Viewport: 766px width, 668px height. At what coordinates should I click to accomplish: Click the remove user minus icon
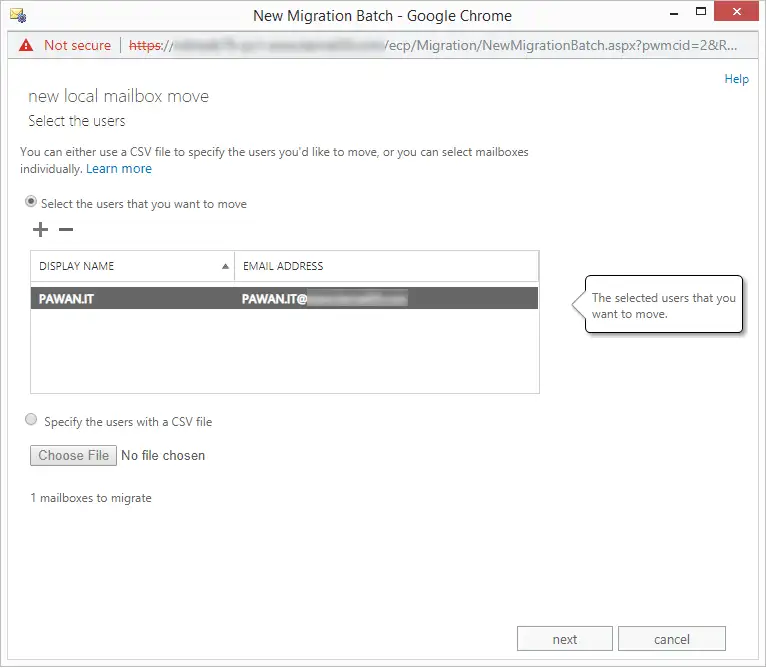pyautogui.click(x=66, y=230)
